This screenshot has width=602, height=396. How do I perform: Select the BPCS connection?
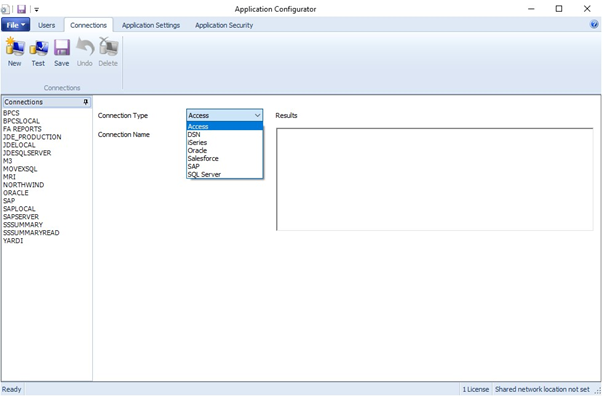pos(11,113)
